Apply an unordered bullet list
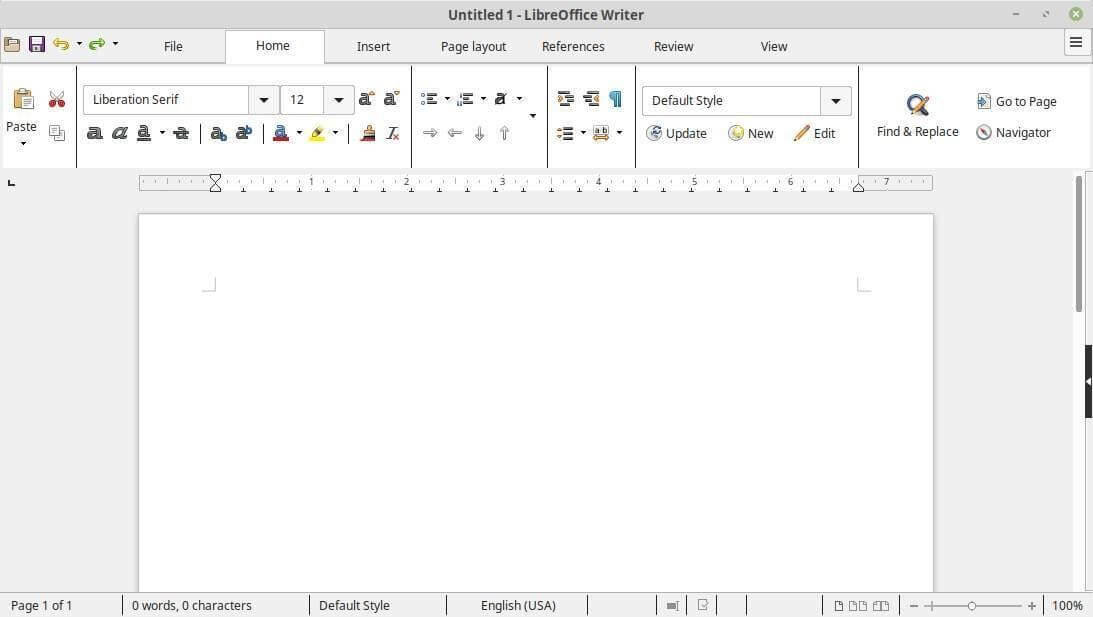Screen dimensions: 1093x617 (x=429, y=99)
